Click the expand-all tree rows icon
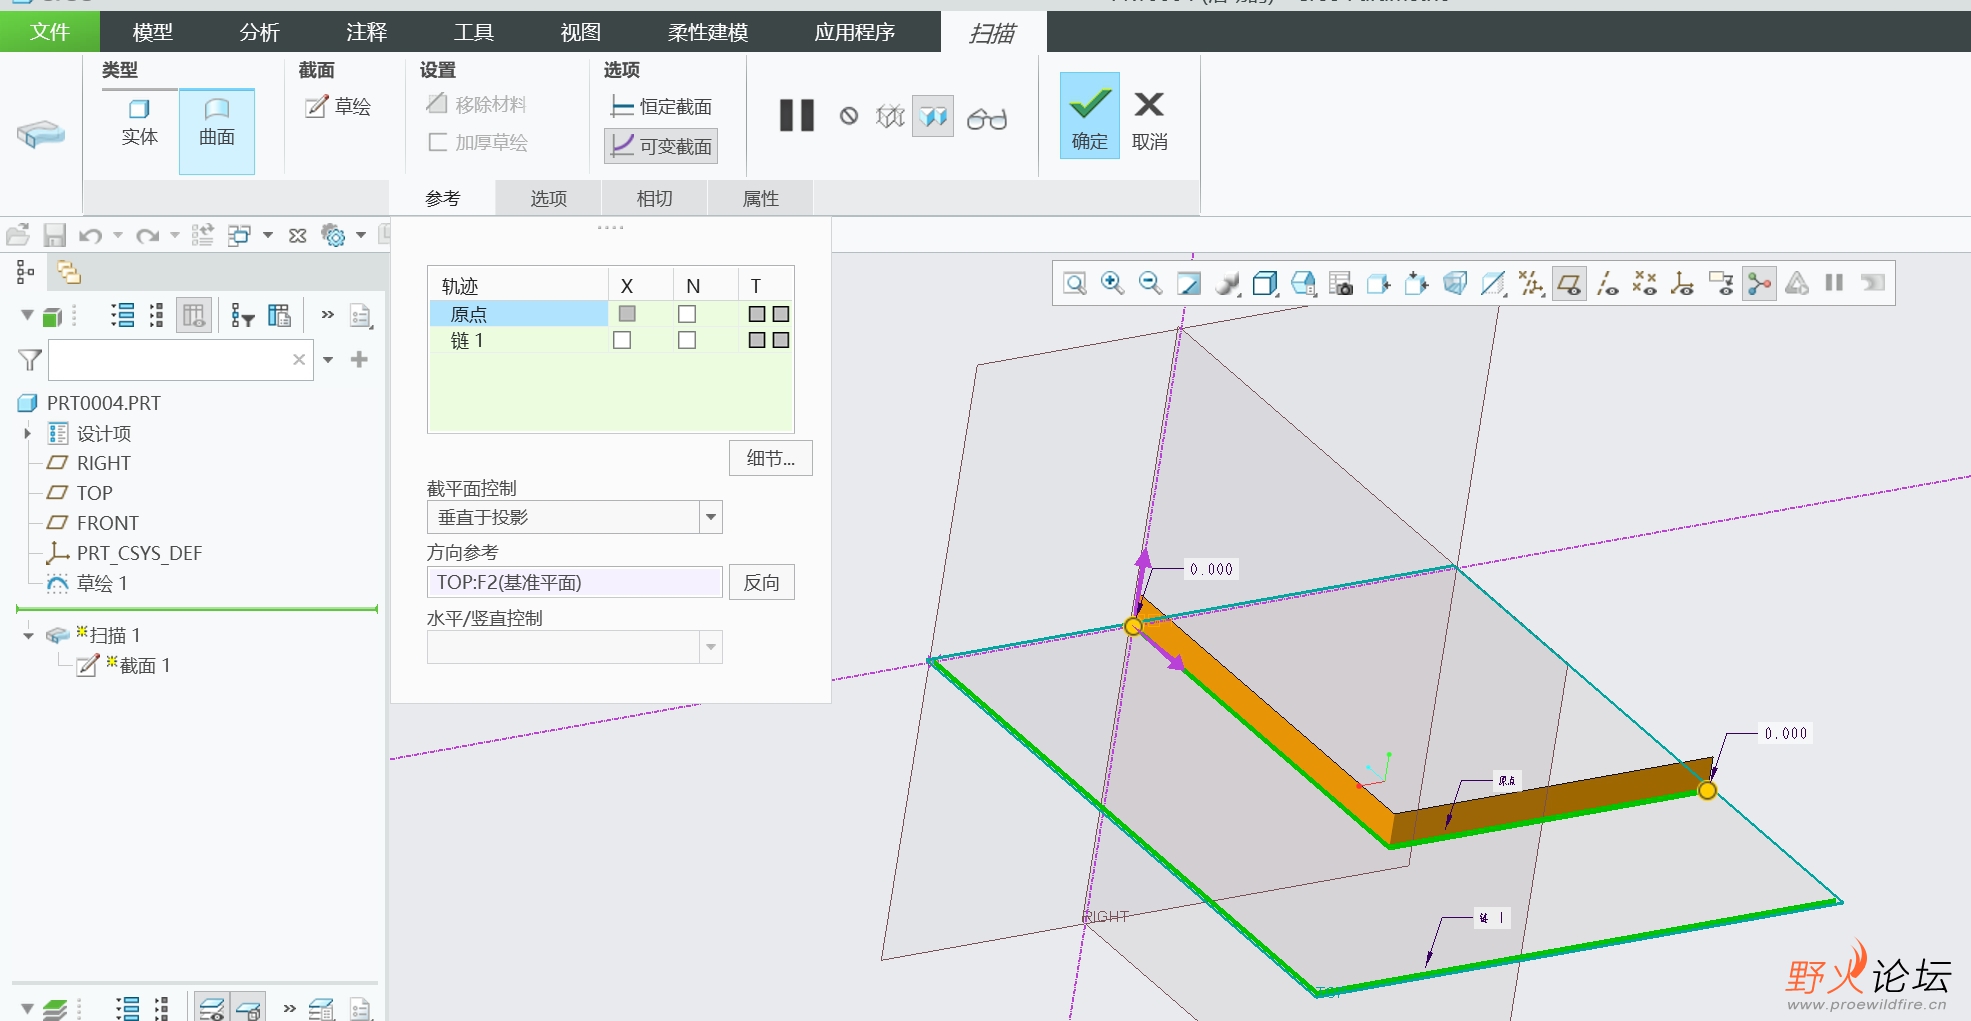The width and height of the screenshot is (1971, 1021). tap(123, 316)
